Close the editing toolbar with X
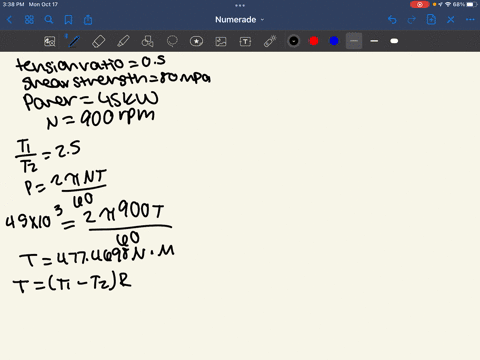 451,20
